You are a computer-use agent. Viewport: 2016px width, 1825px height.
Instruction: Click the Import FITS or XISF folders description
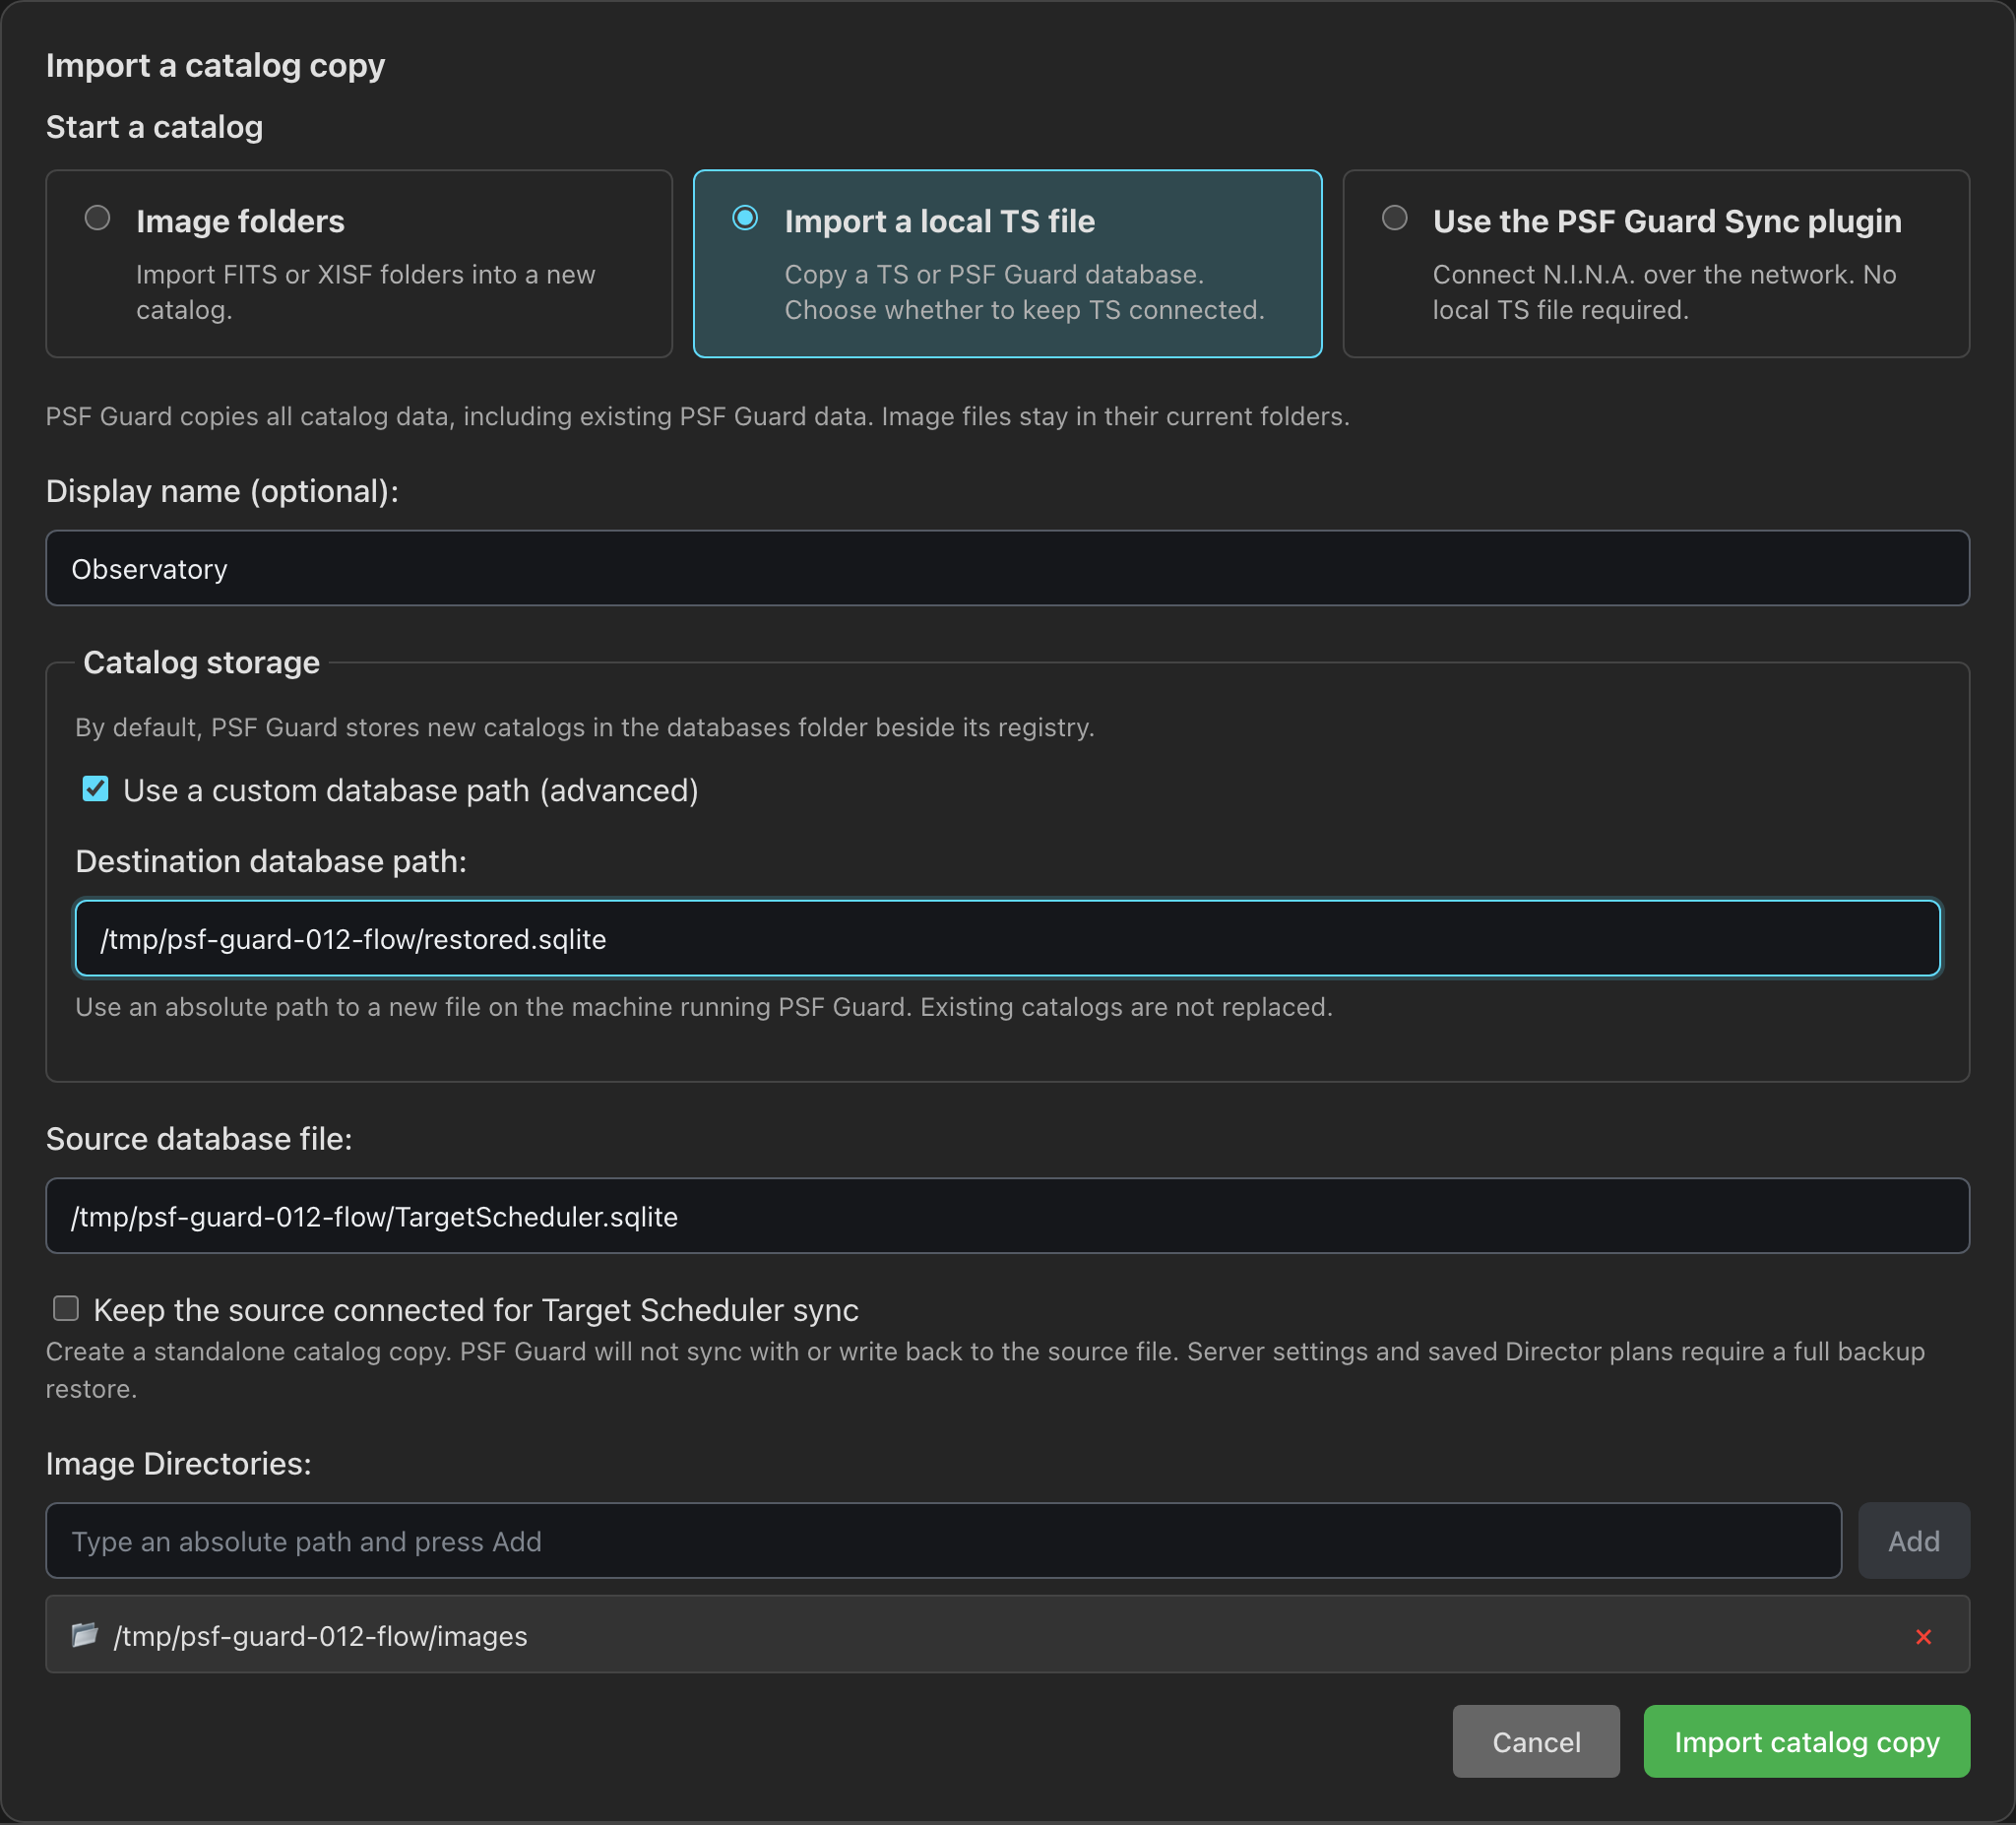365,292
